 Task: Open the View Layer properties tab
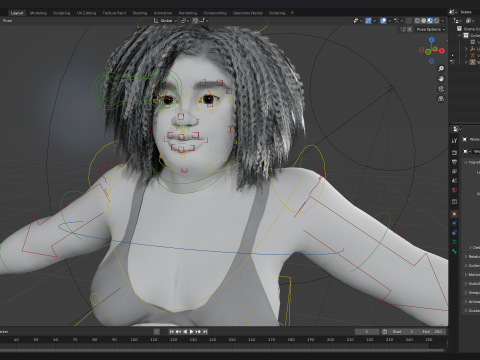[x=454, y=171]
